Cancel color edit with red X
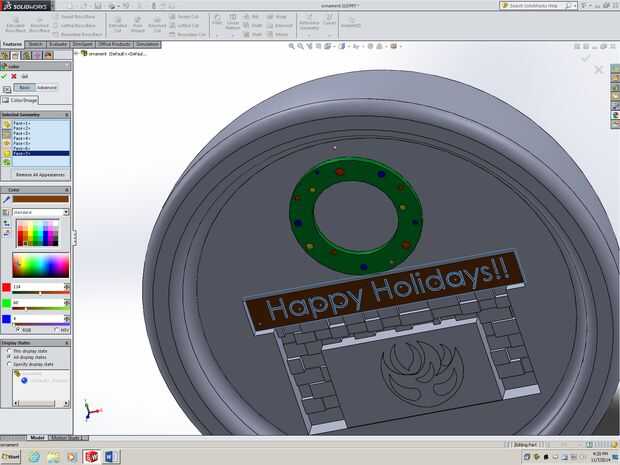This screenshot has width=620, height=465. [x=14, y=76]
